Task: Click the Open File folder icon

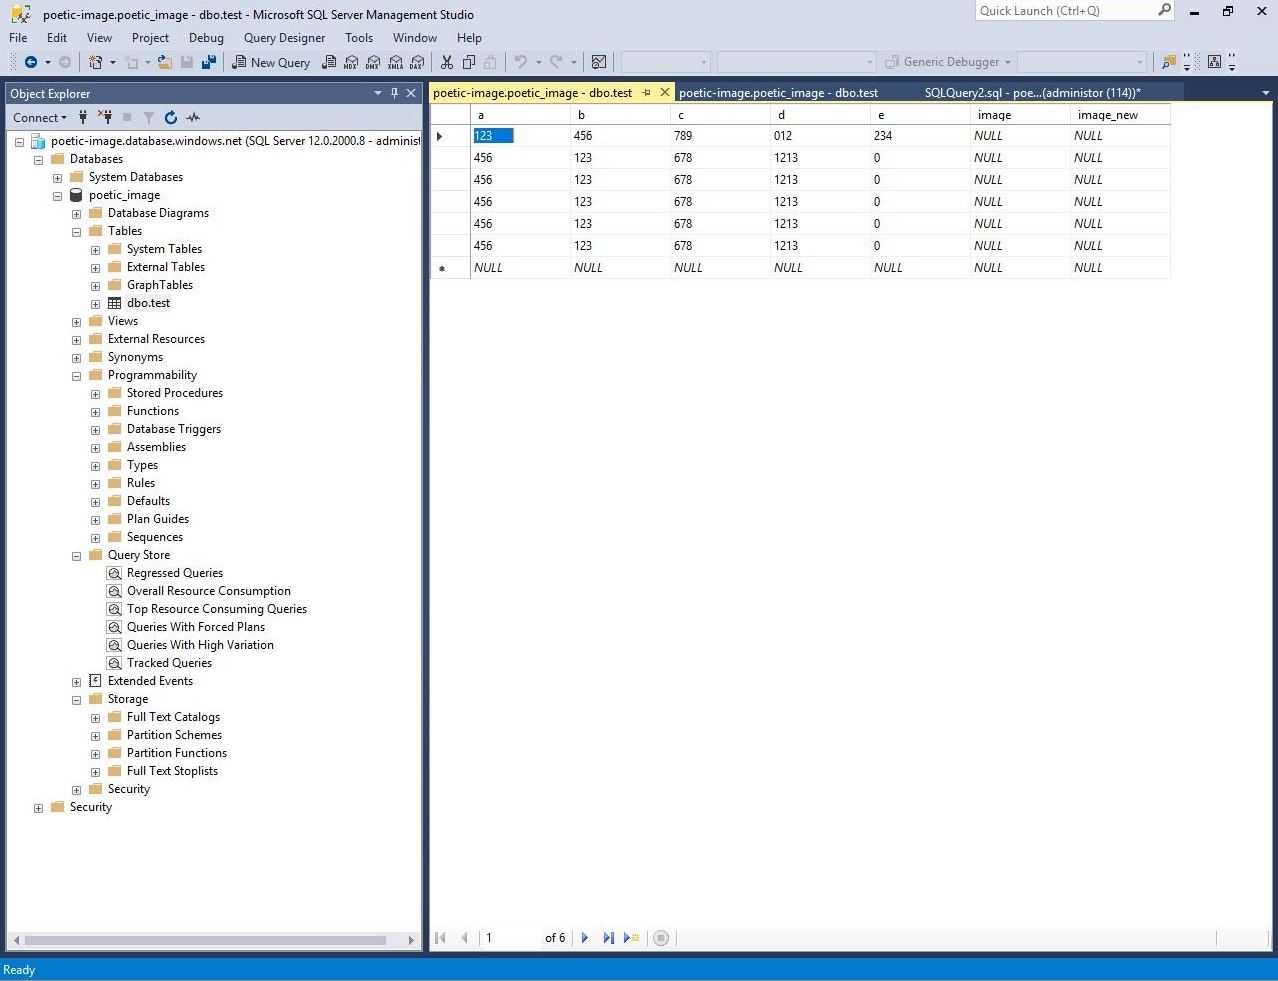Action: point(165,62)
